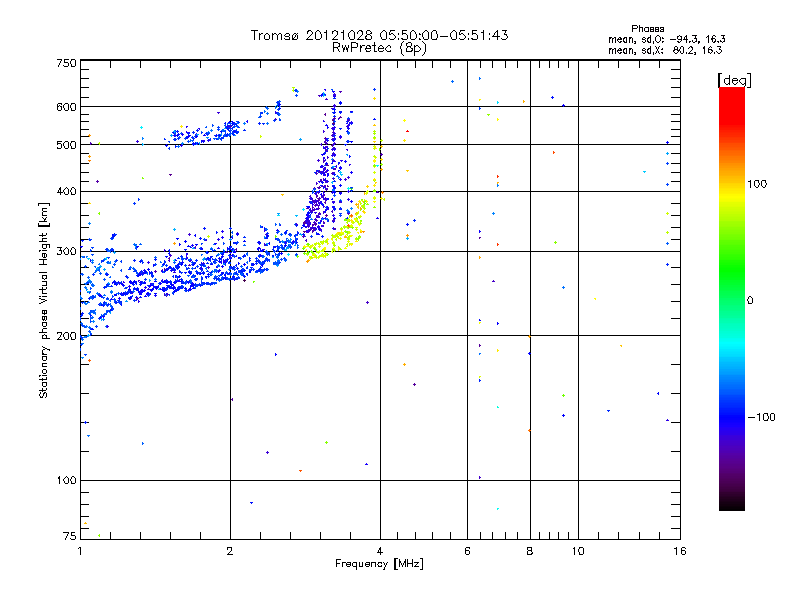This screenshot has width=800, height=600.
Task: Click the green region of the colorbar
Action: point(732,270)
